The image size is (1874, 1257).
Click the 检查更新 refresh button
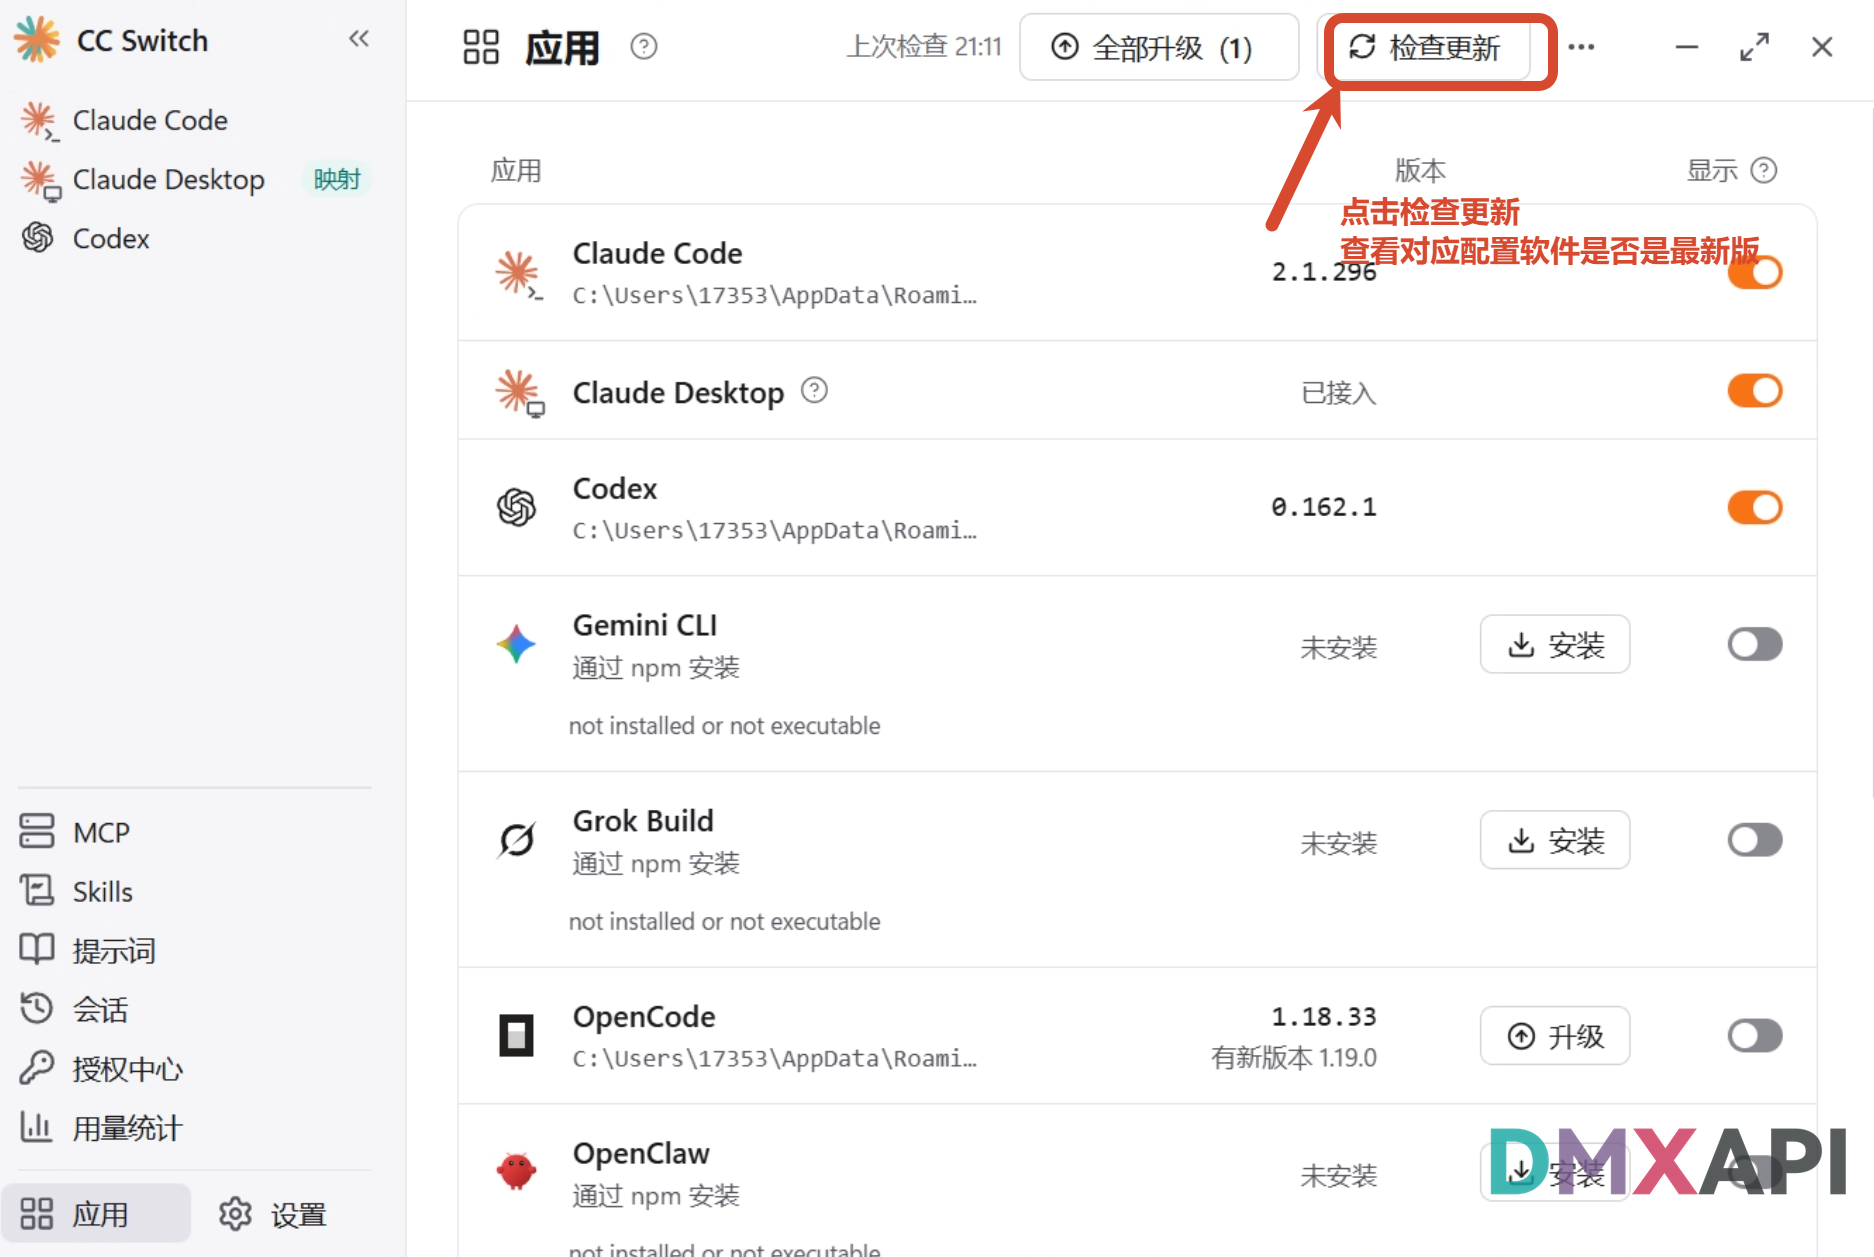pos(1426,47)
